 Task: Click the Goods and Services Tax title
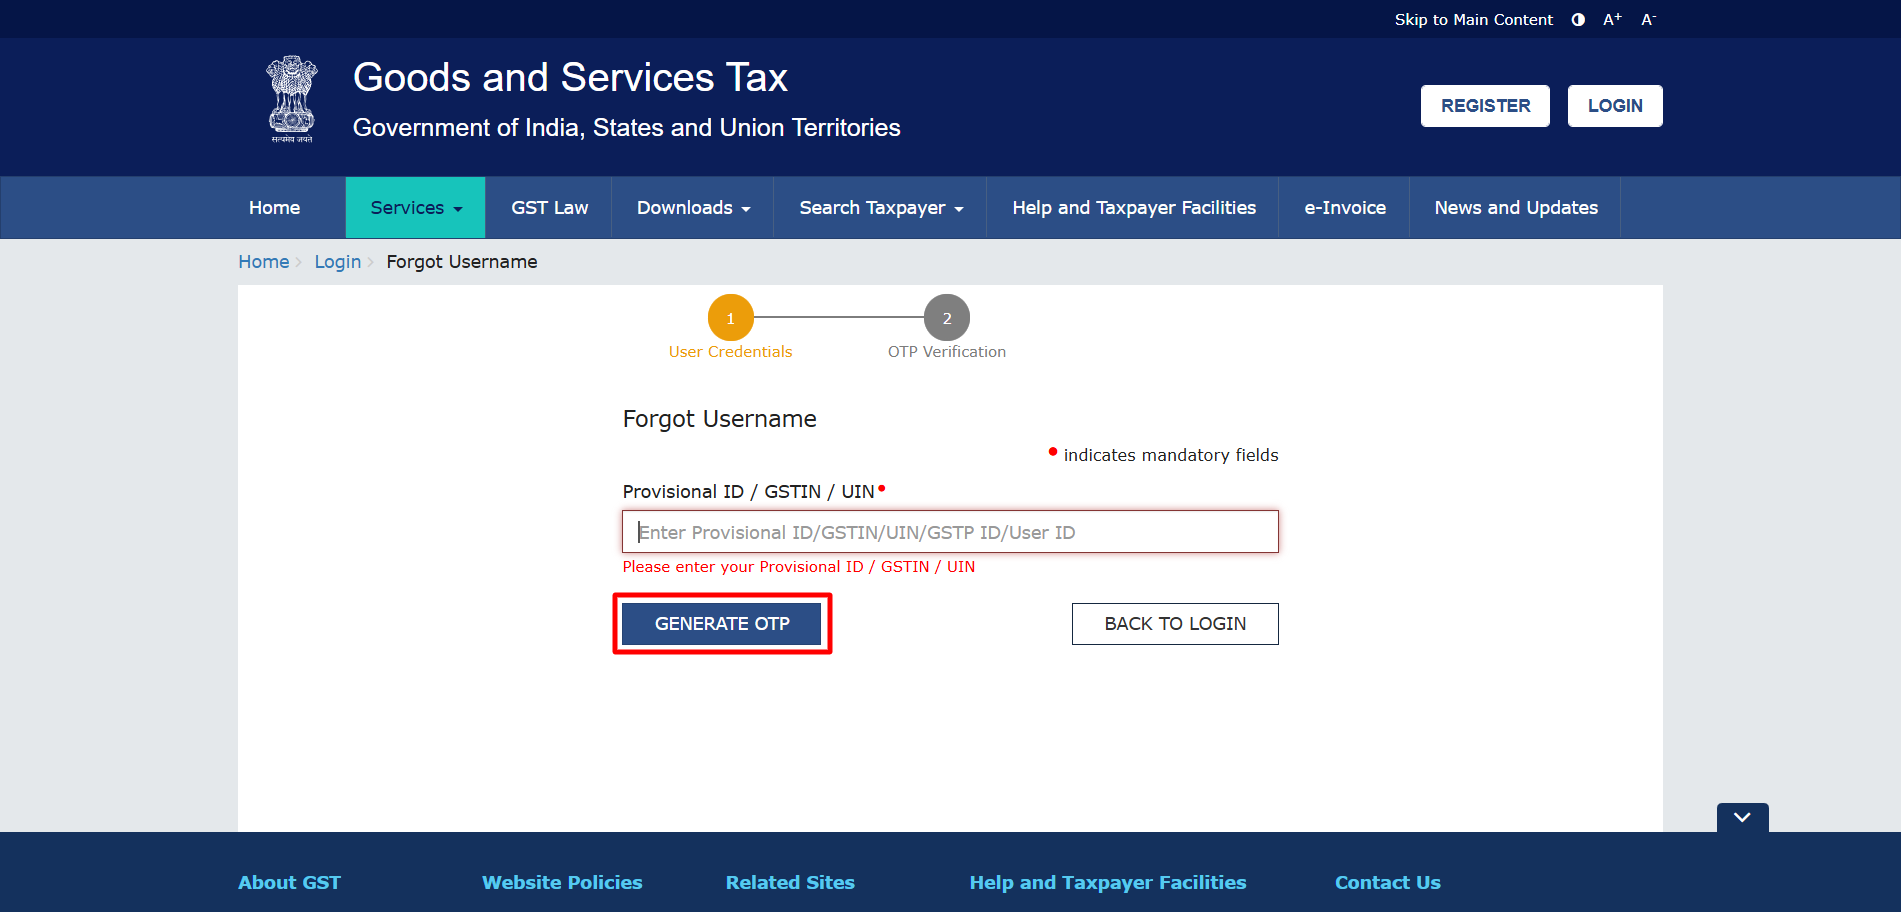point(570,78)
